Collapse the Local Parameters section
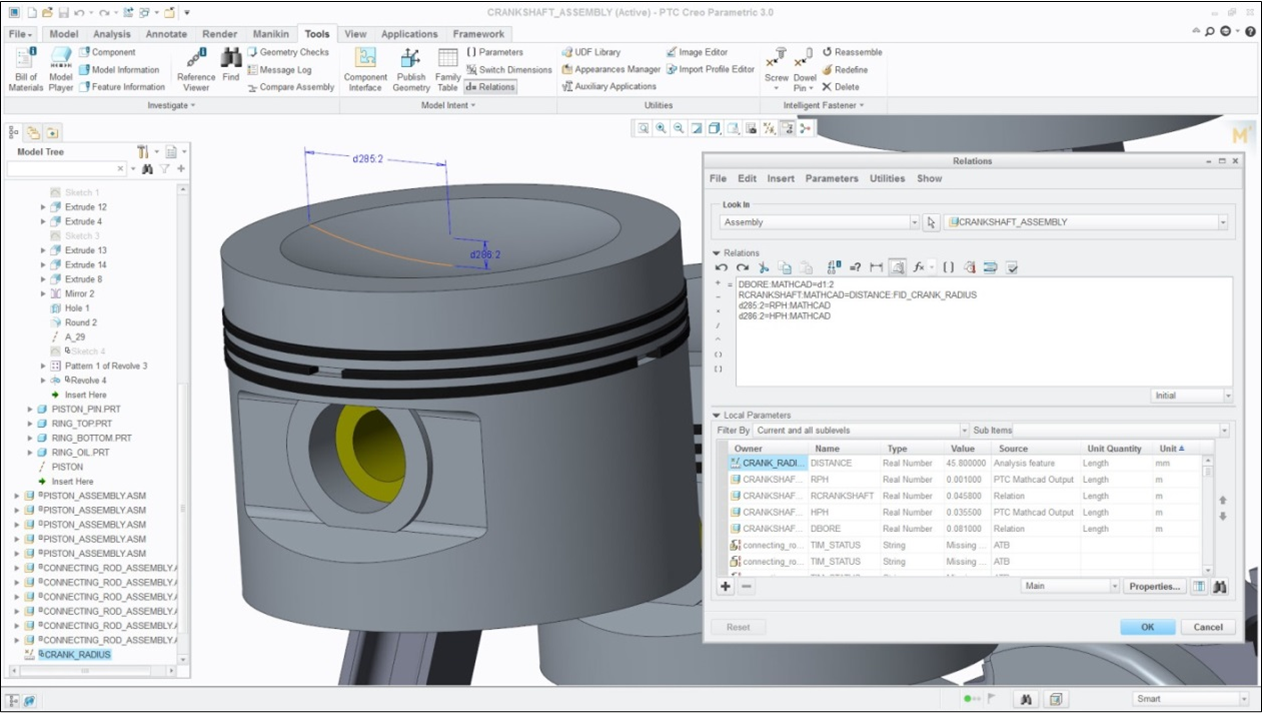This screenshot has width=1262, height=713. pos(716,415)
